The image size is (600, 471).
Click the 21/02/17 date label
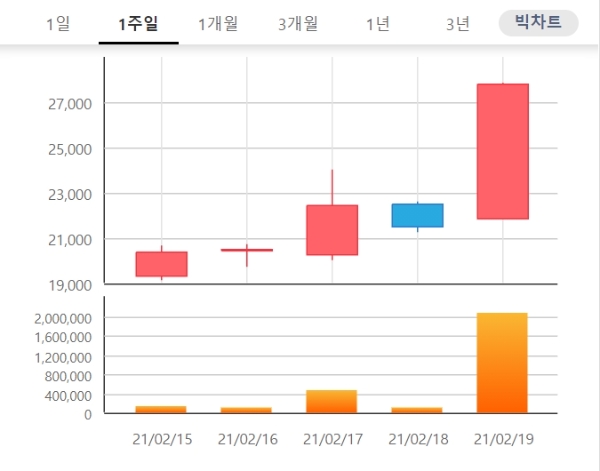click(333, 439)
